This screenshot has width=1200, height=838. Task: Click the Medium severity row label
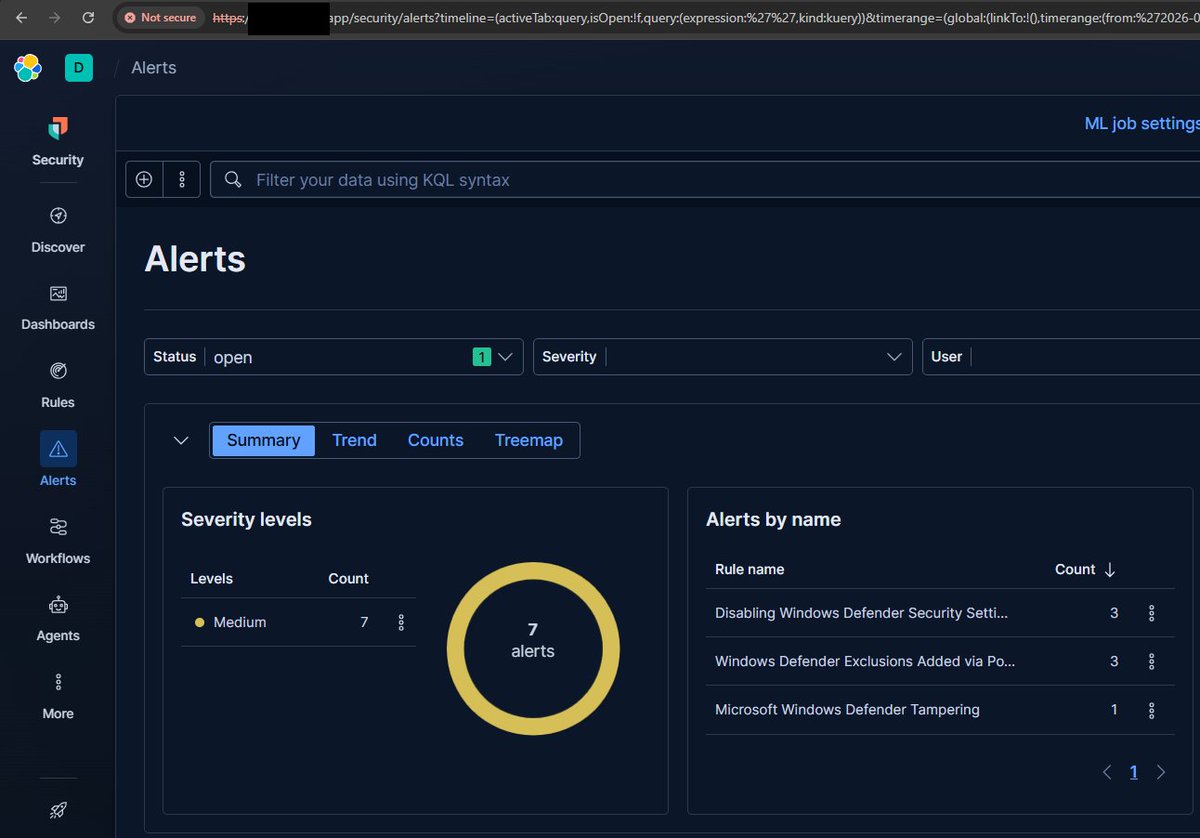click(240, 622)
